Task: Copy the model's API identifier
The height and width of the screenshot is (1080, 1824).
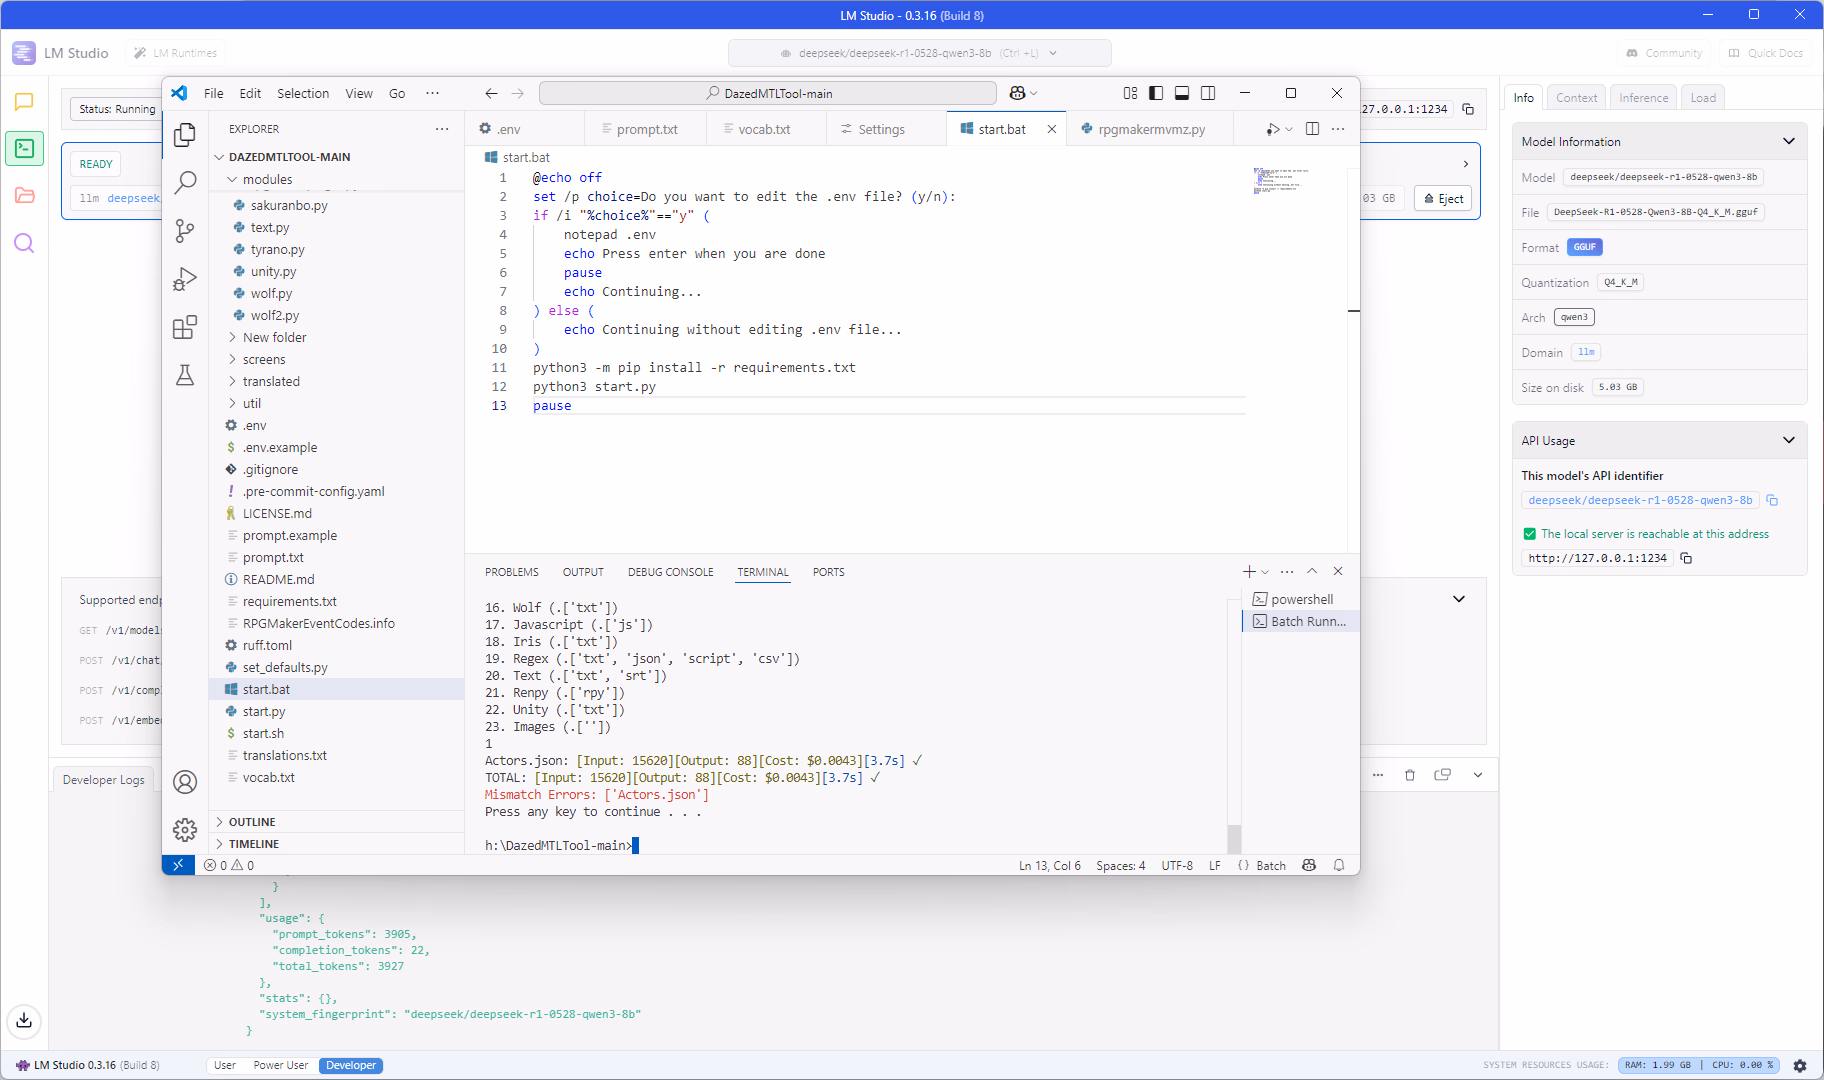Action: tap(1772, 500)
